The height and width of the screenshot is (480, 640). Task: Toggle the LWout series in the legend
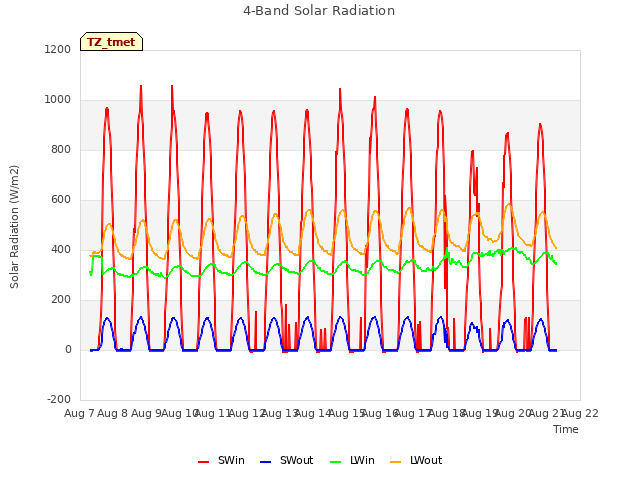[416, 460]
